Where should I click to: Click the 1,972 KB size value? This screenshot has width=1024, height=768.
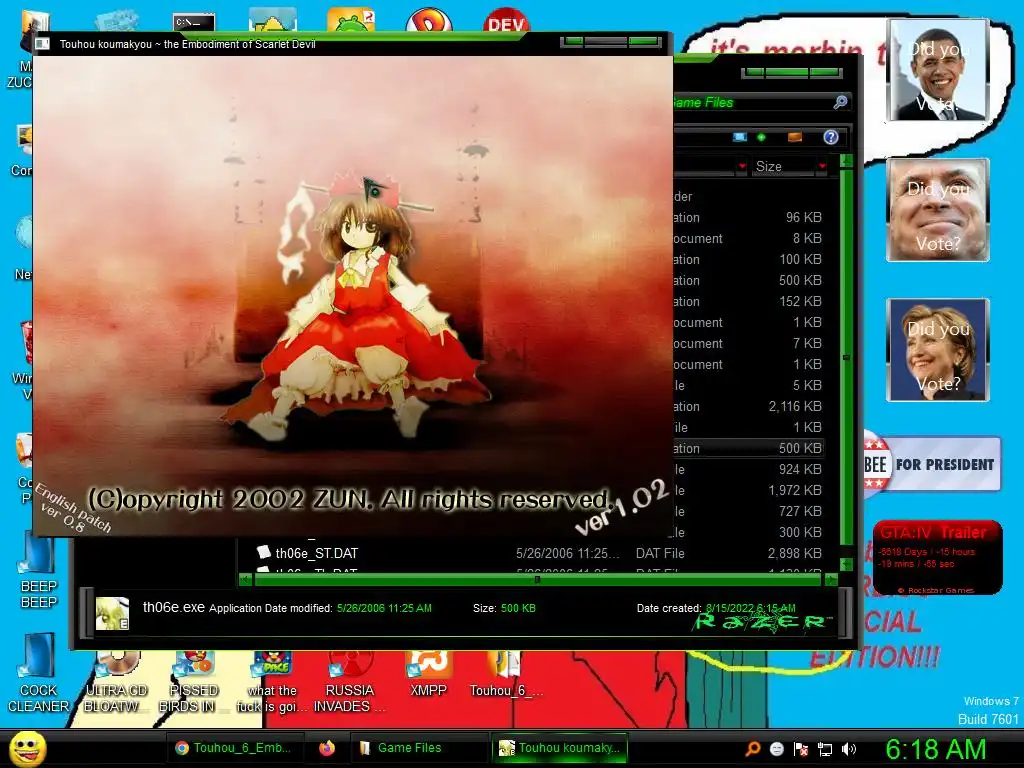point(795,490)
